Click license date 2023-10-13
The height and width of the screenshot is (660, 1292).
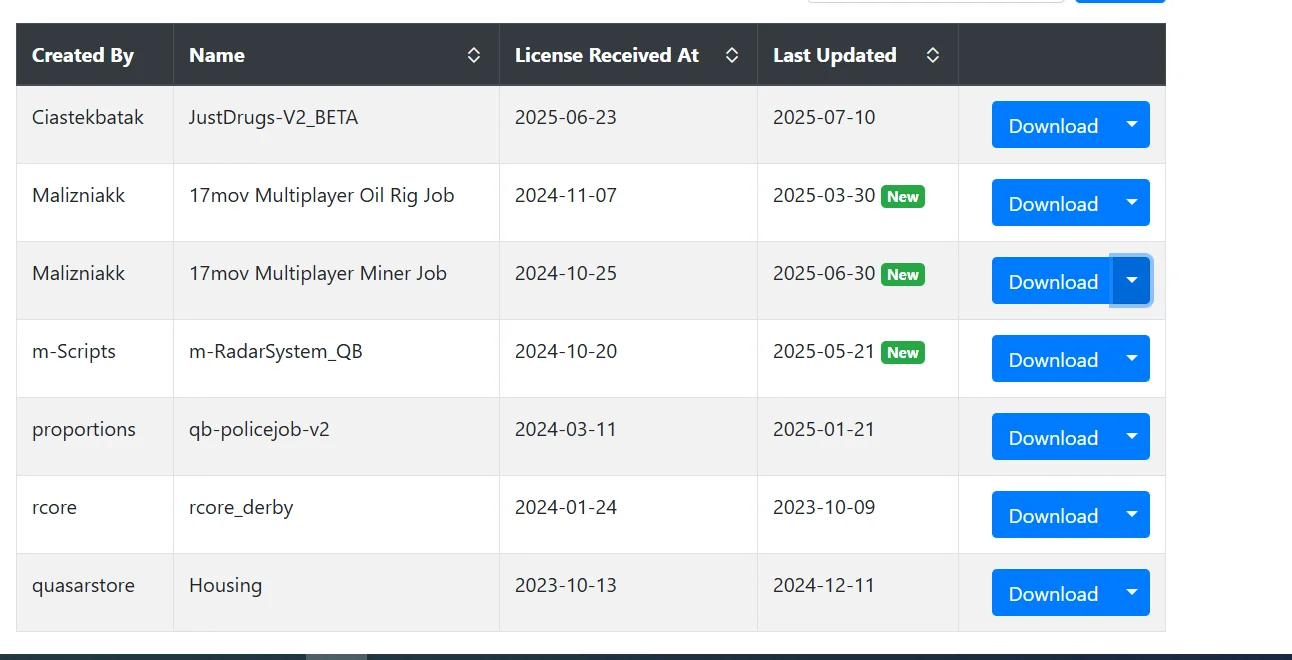point(566,585)
